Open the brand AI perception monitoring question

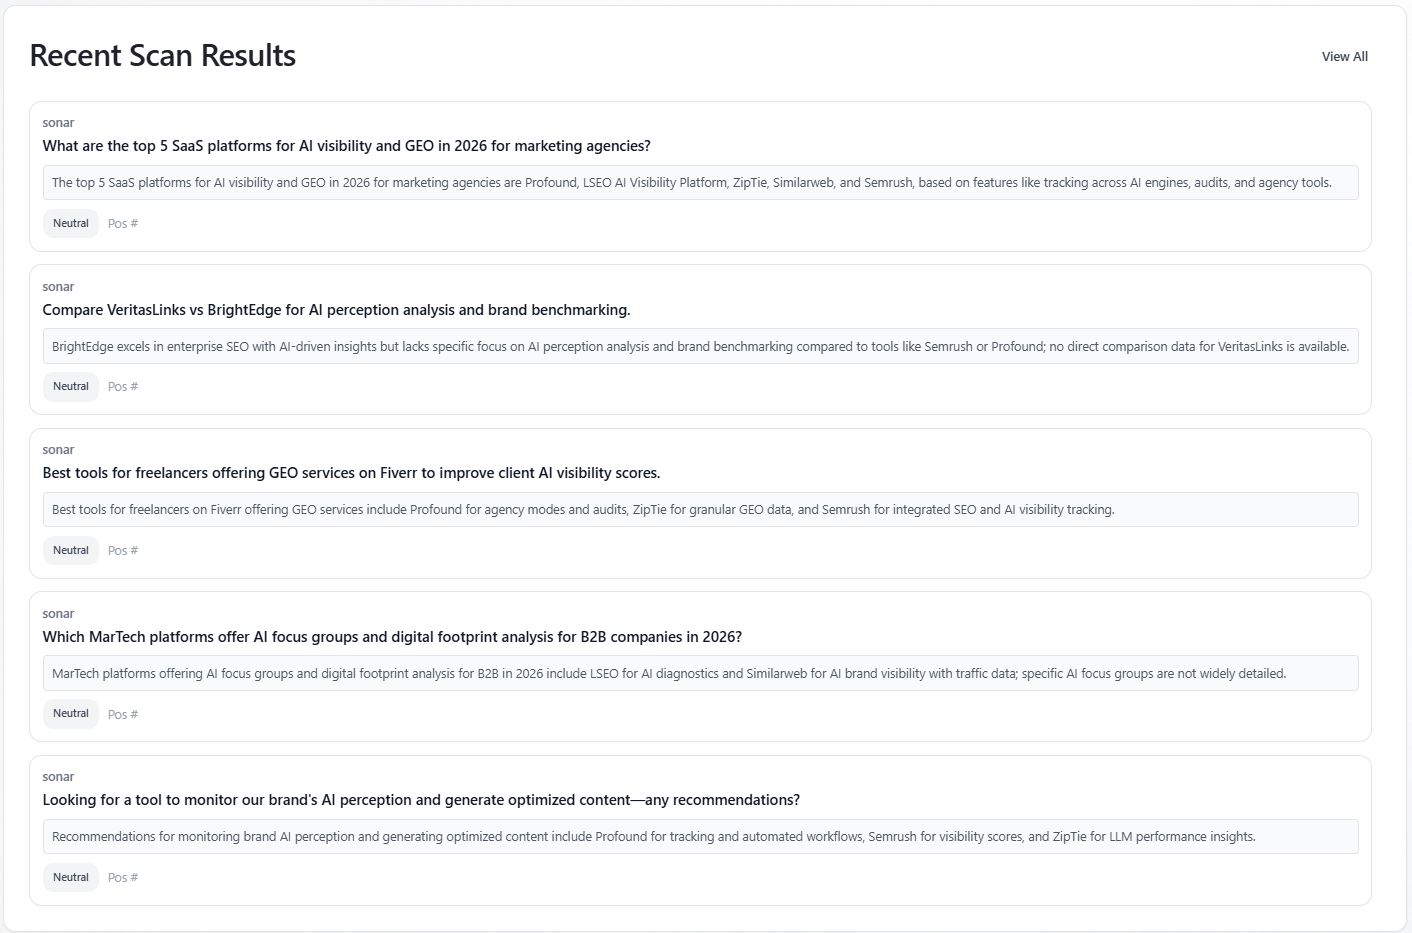click(421, 800)
